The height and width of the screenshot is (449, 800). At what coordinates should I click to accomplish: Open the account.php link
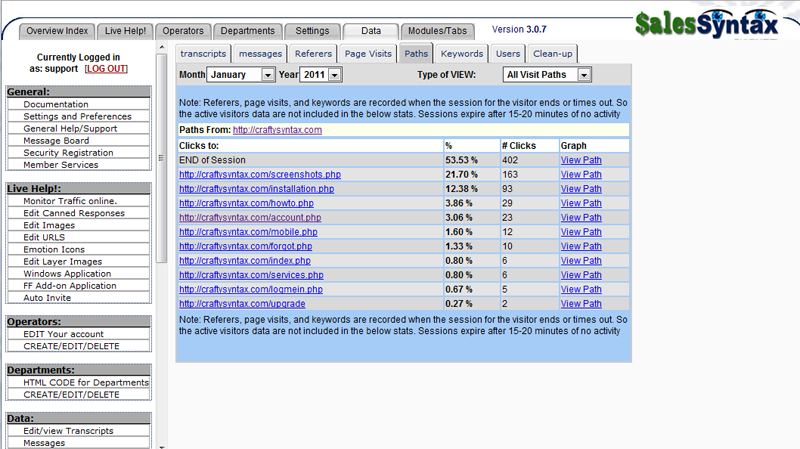pyautogui.click(x=250, y=217)
